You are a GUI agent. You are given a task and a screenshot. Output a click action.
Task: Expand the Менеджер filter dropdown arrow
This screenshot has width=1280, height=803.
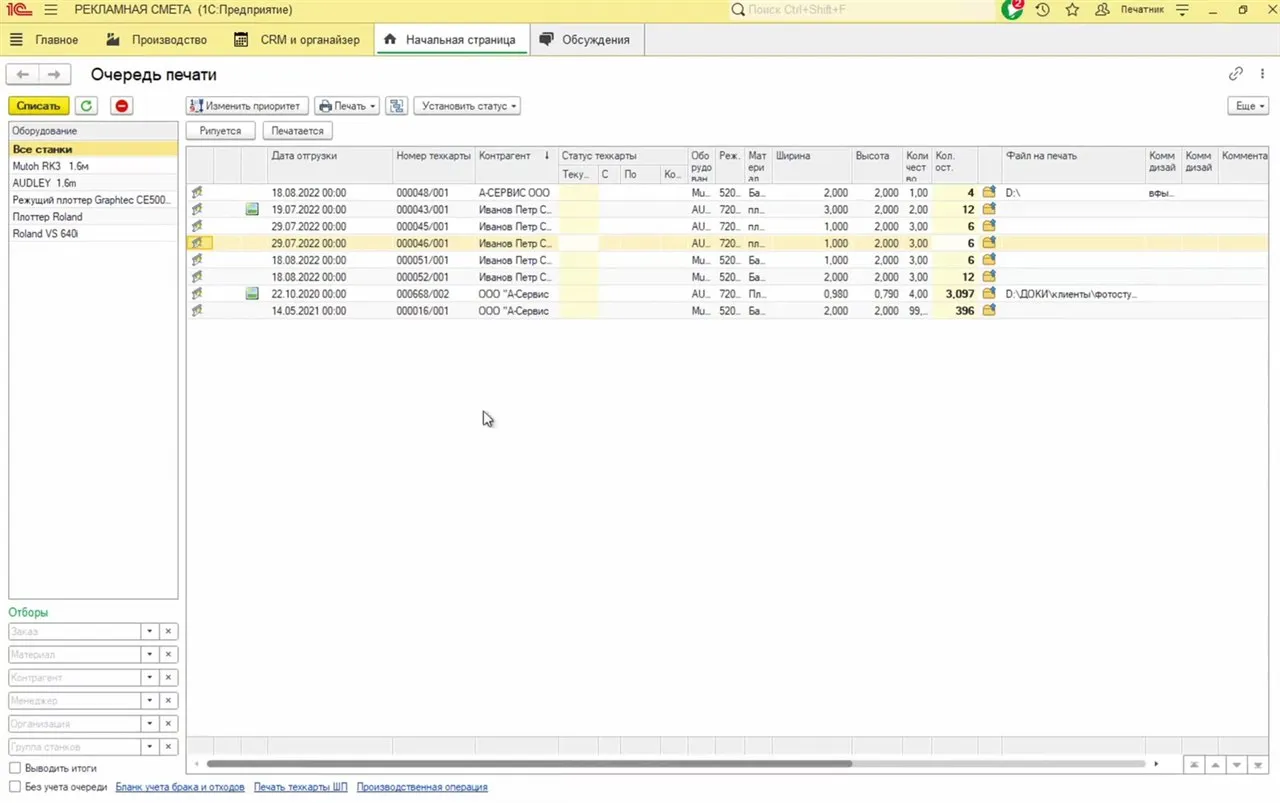tap(150, 700)
